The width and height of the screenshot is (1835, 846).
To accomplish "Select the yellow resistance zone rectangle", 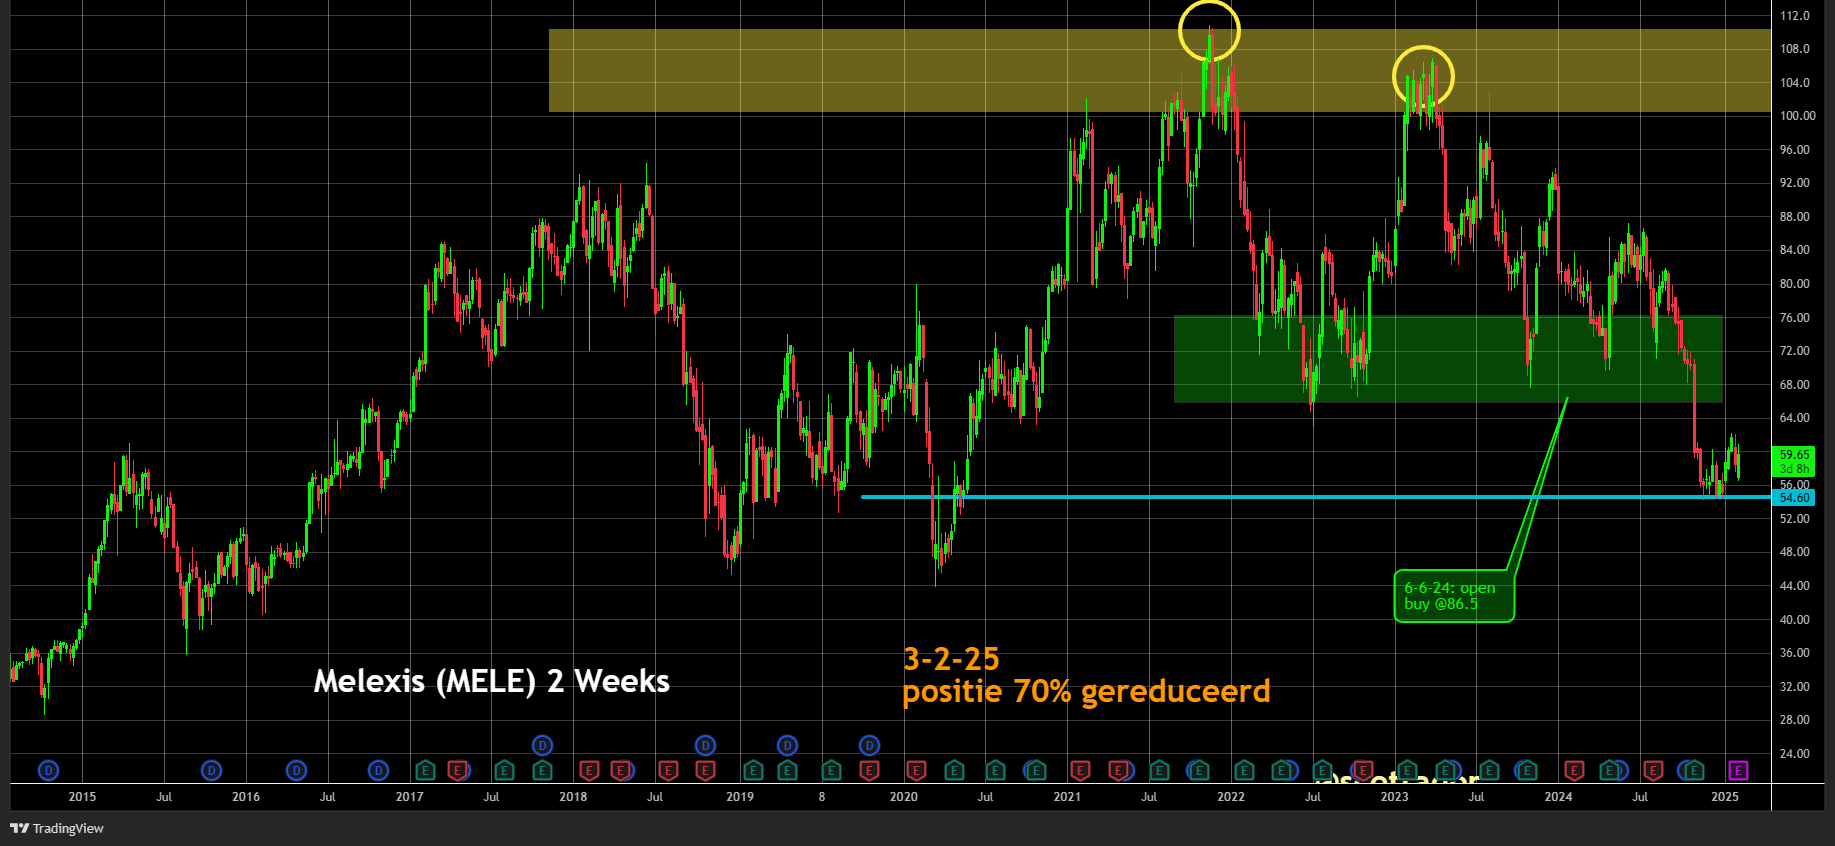I will pyautogui.click(x=1159, y=70).
